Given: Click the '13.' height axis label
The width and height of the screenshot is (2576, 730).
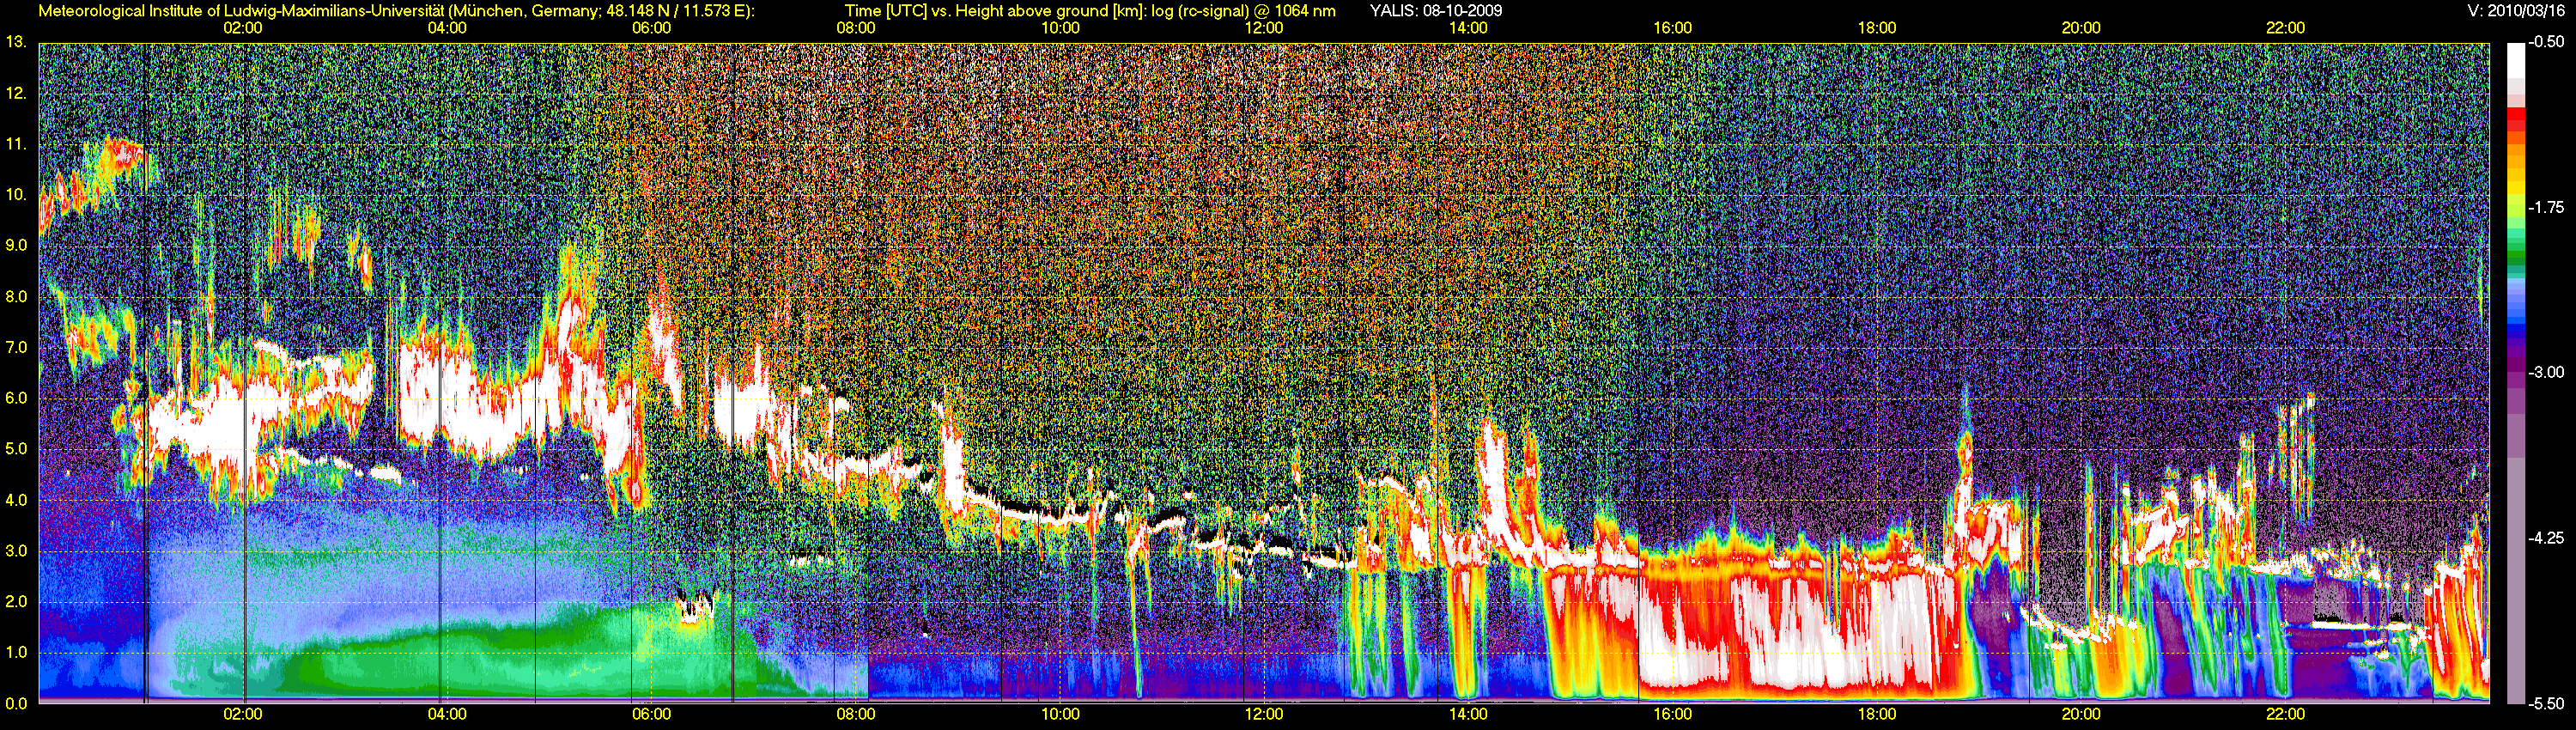Looking at the screenshot, I should (x=15, y=42).
